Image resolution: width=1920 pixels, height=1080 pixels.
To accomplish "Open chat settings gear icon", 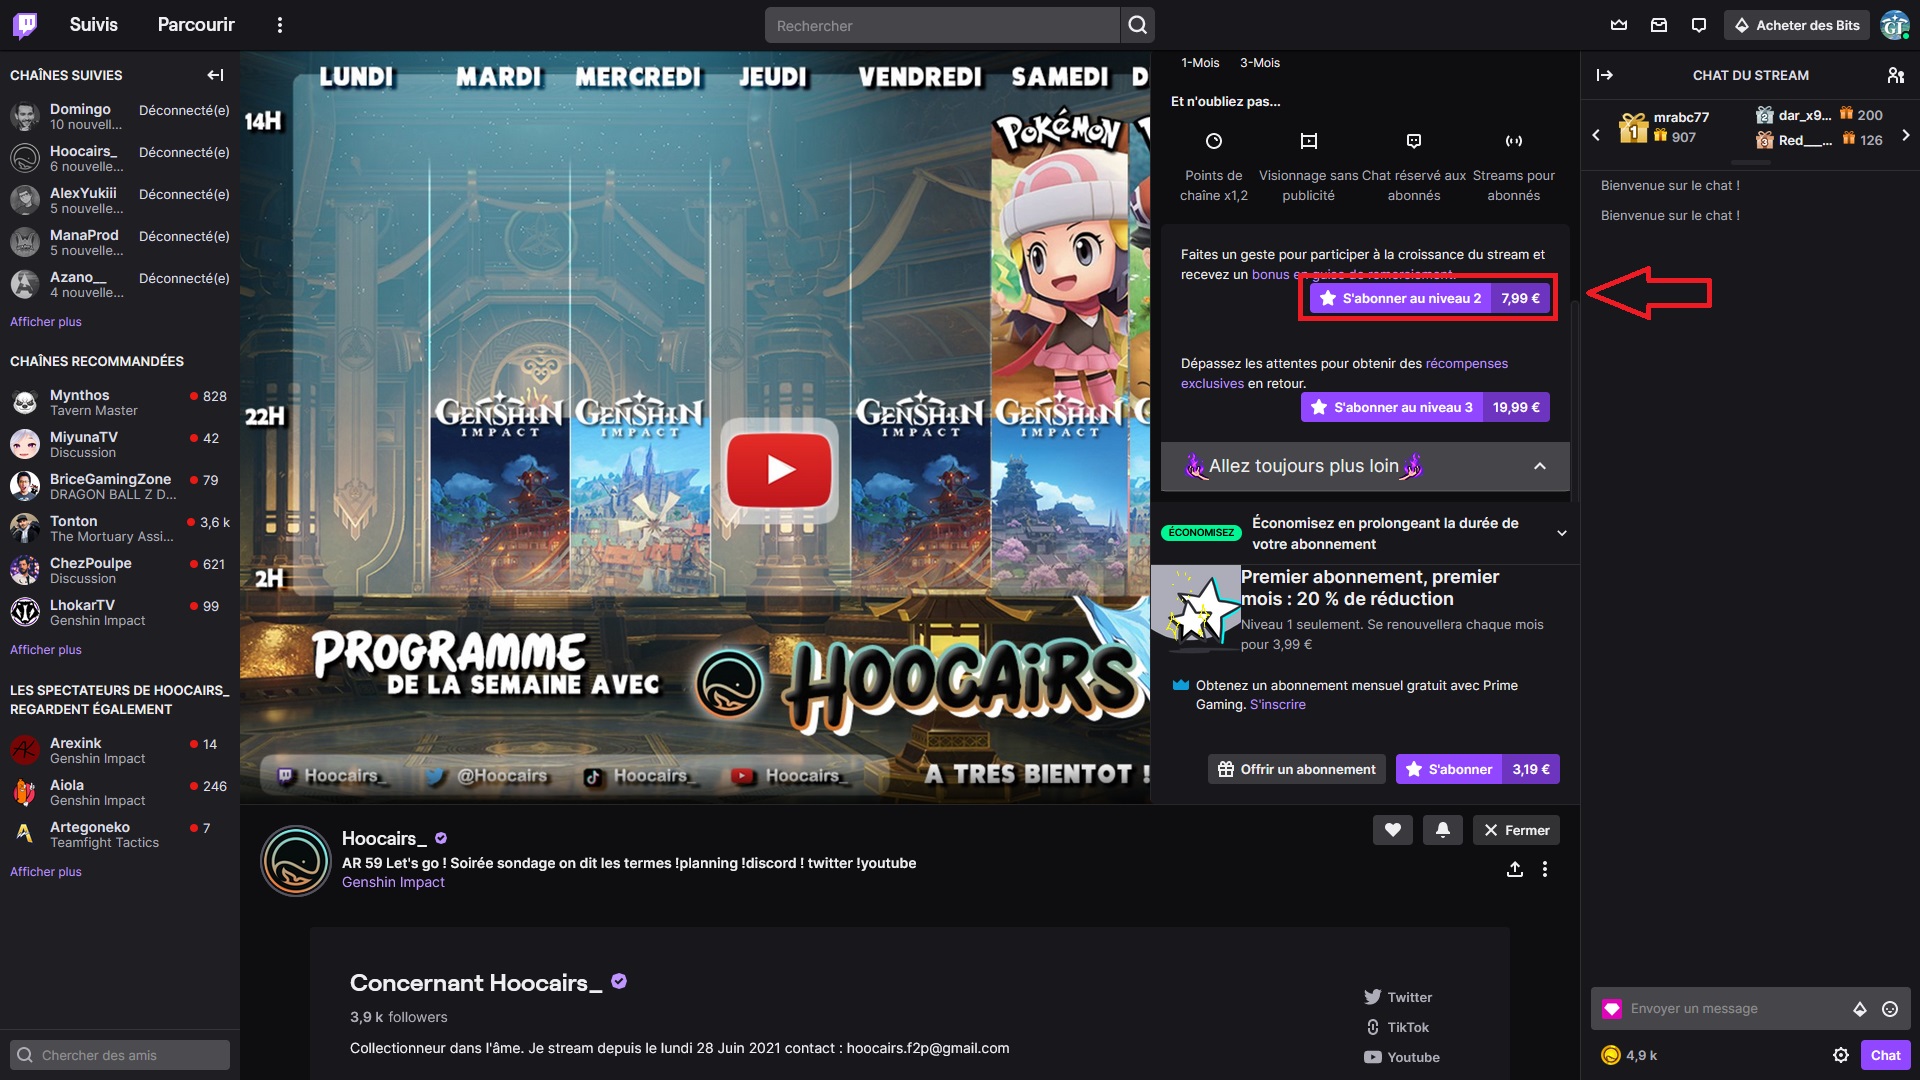I will (1841, 1055).
